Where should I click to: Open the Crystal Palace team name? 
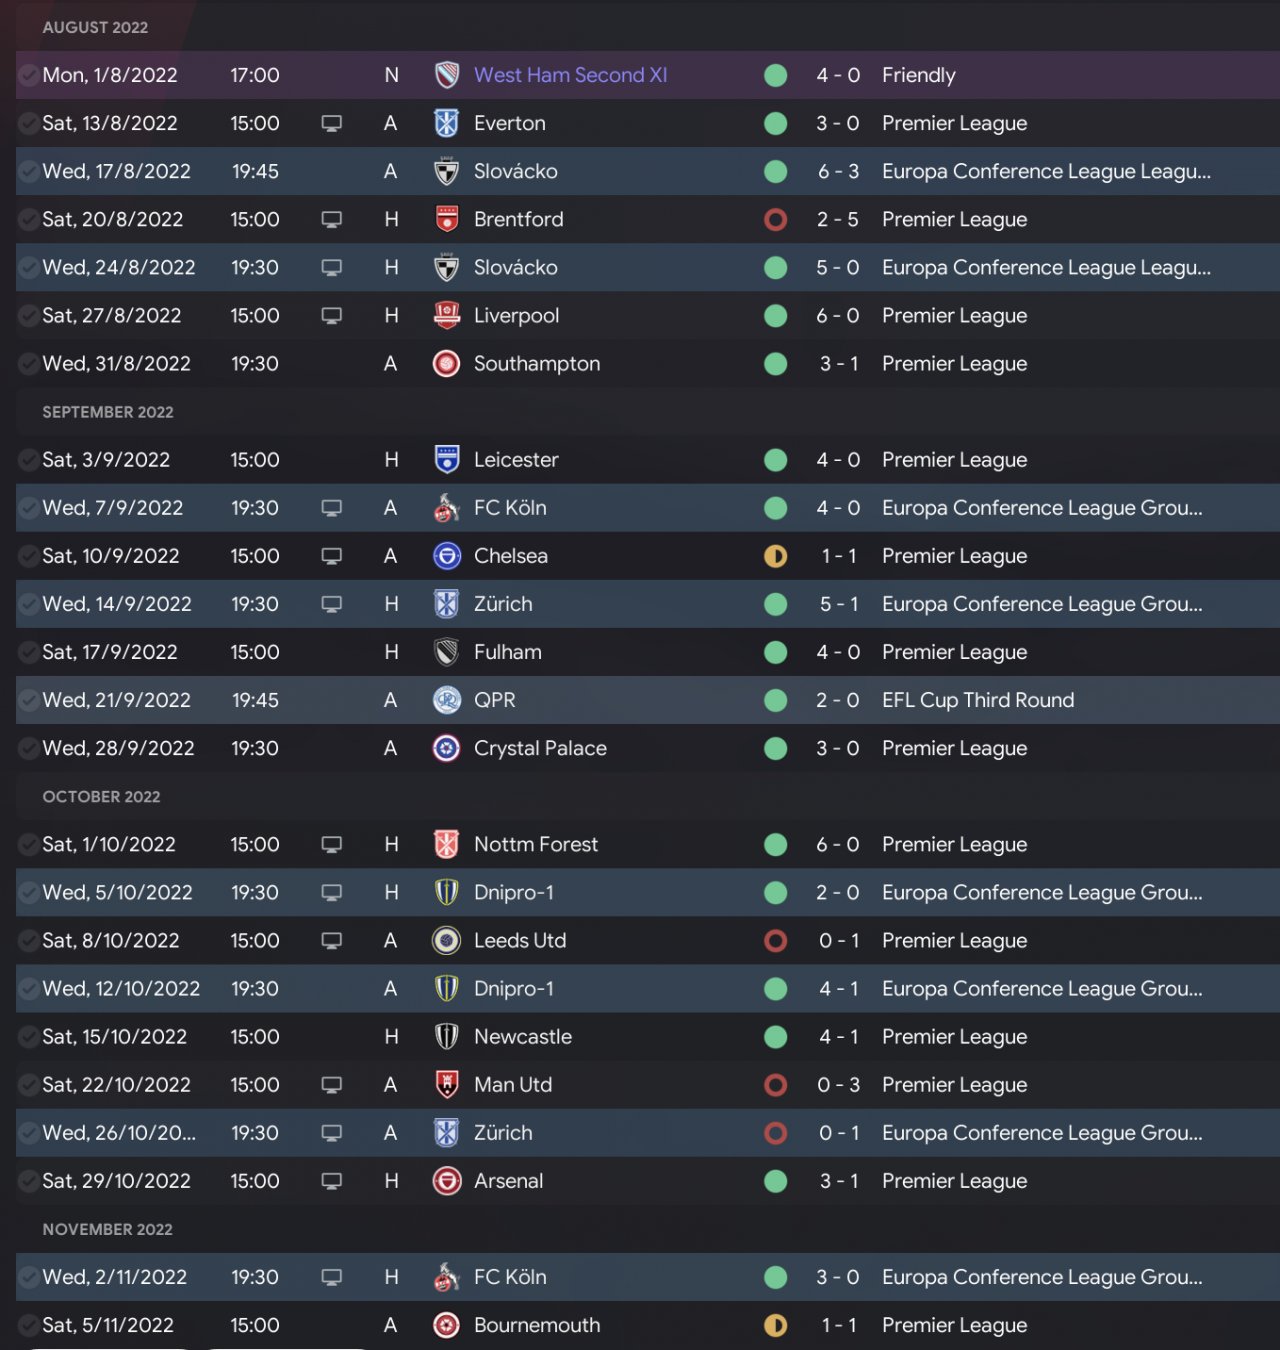click(540, 748)
